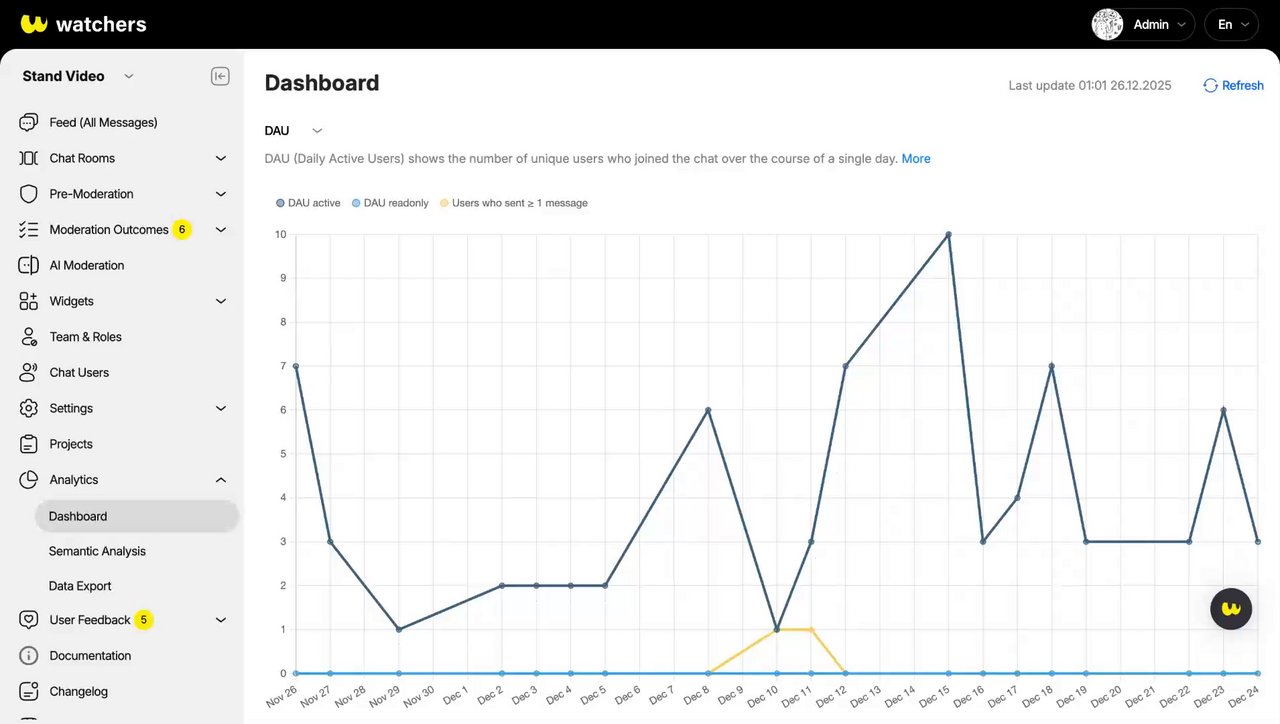1280x724 pixels.
Task: Click the Refresh button
Action: (x=1233, y=86)
